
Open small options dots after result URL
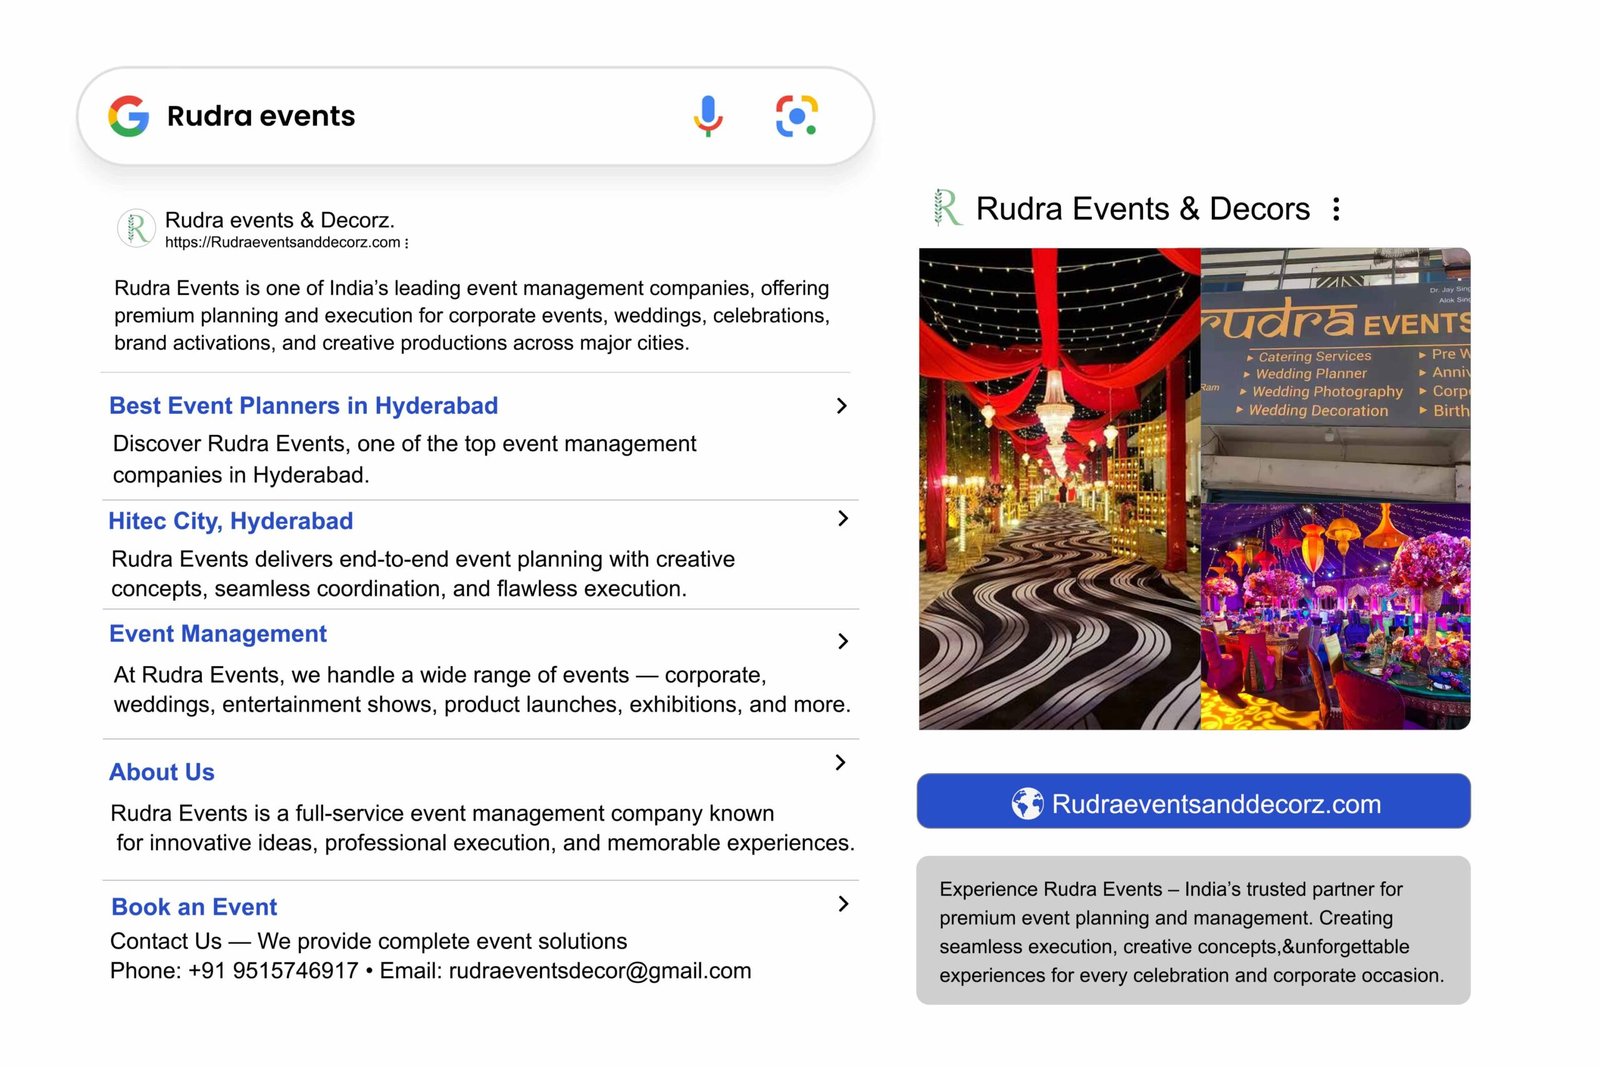[406, 243]
